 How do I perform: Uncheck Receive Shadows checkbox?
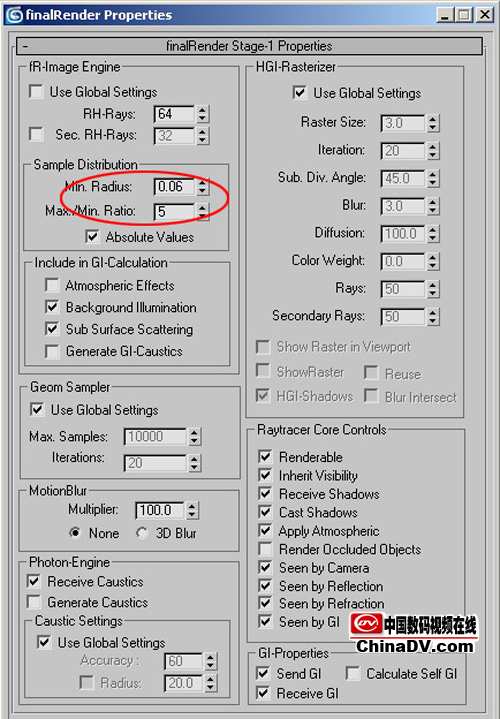click(265, 493)
